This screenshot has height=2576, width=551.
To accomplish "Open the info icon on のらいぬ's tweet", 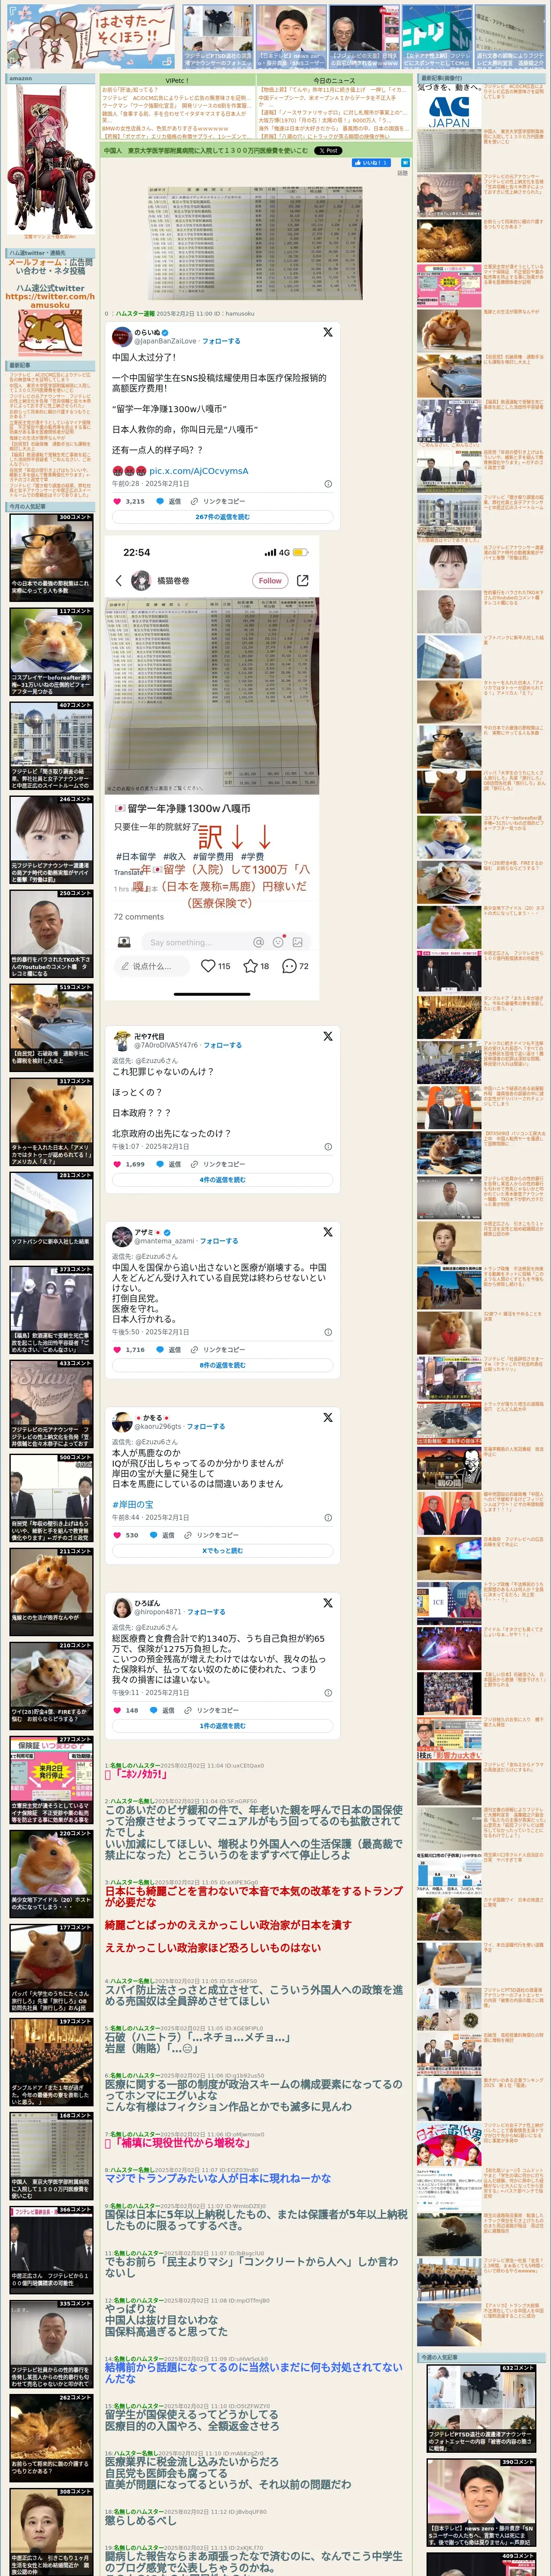I will pyautogui.click(x=328, y=484).
